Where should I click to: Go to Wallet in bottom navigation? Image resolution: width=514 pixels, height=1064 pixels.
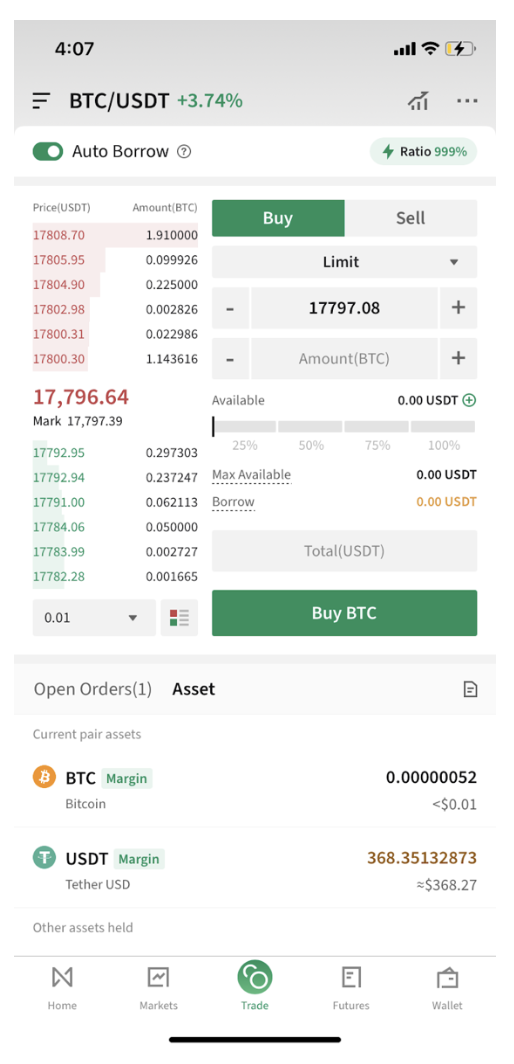point(447,988)
